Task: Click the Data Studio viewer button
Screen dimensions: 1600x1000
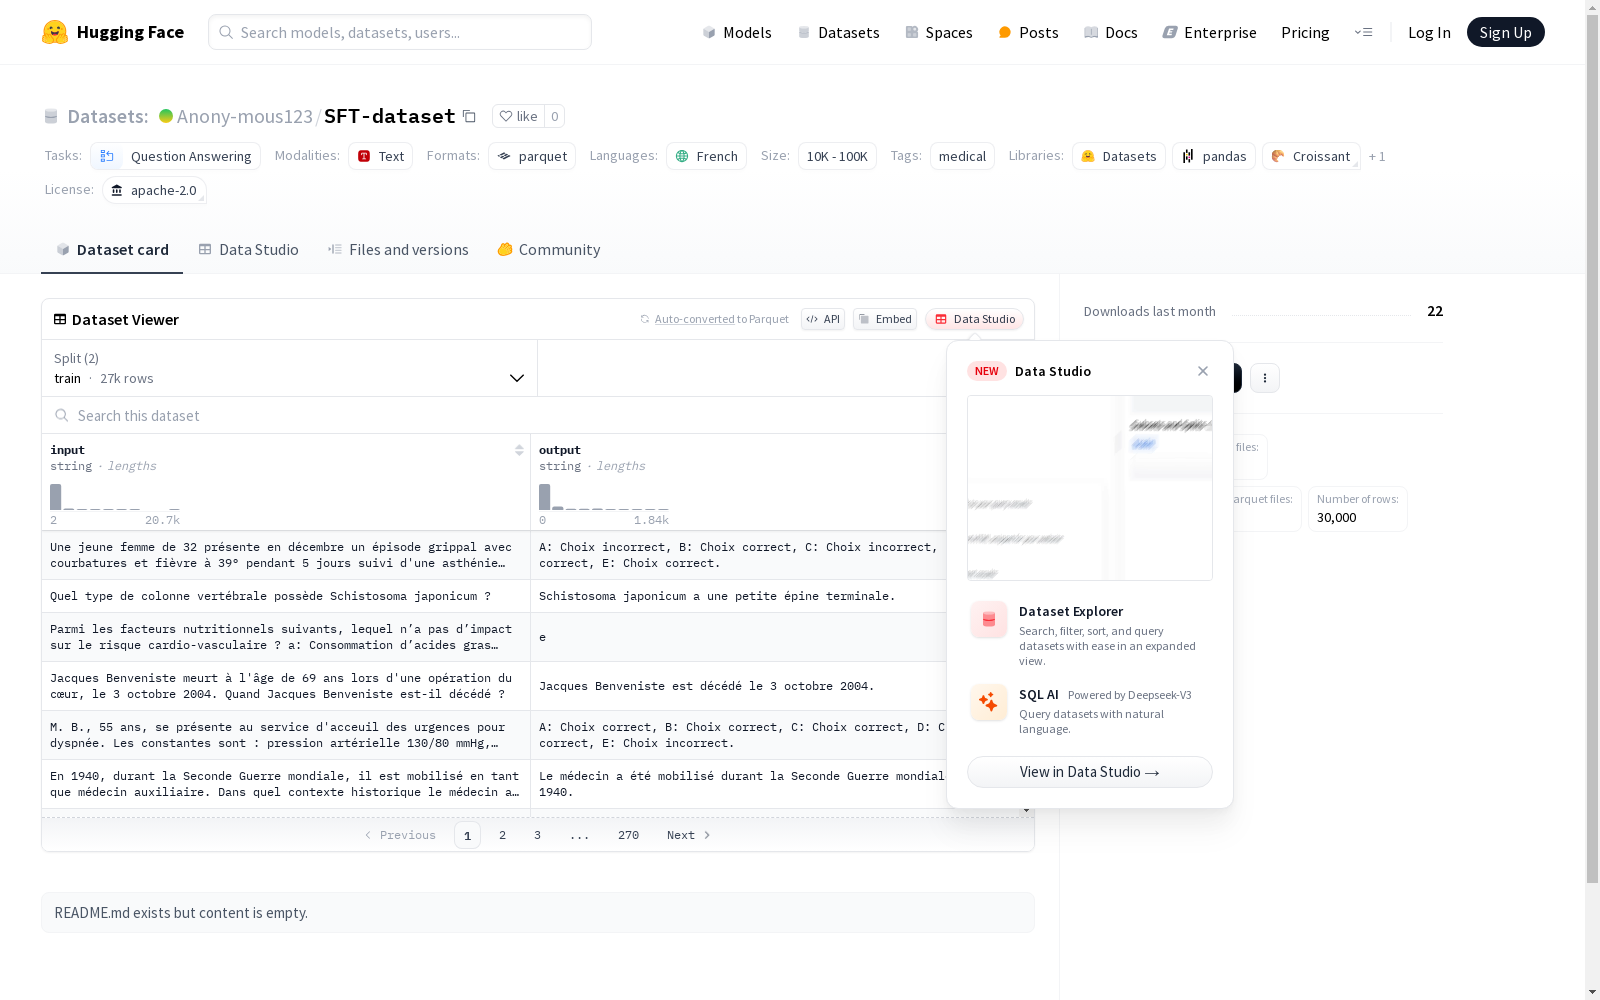Action: point(974,319)
